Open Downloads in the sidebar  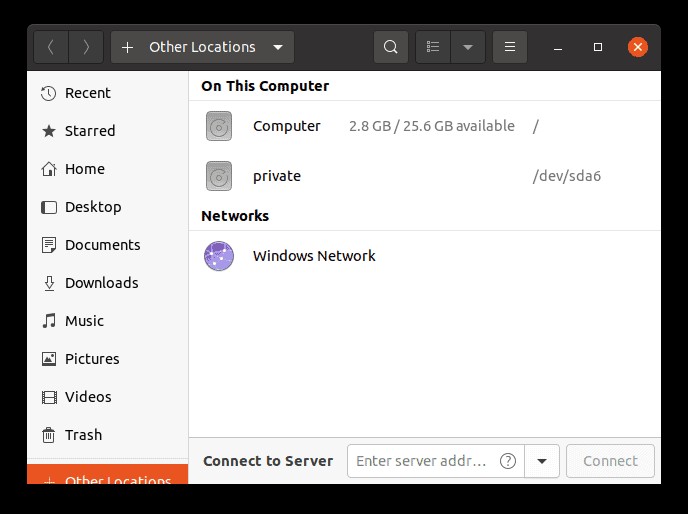click(x=108, y=283)
